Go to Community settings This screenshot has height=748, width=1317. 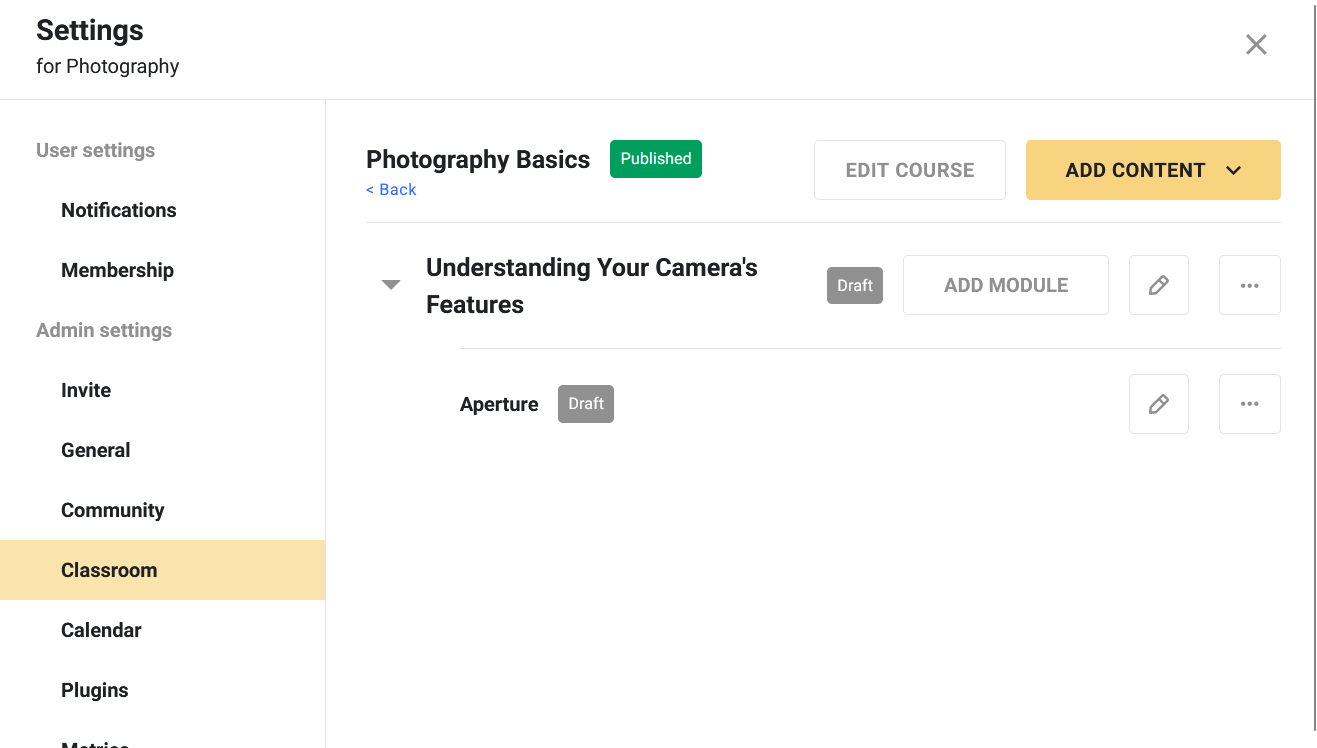point(112,510)
